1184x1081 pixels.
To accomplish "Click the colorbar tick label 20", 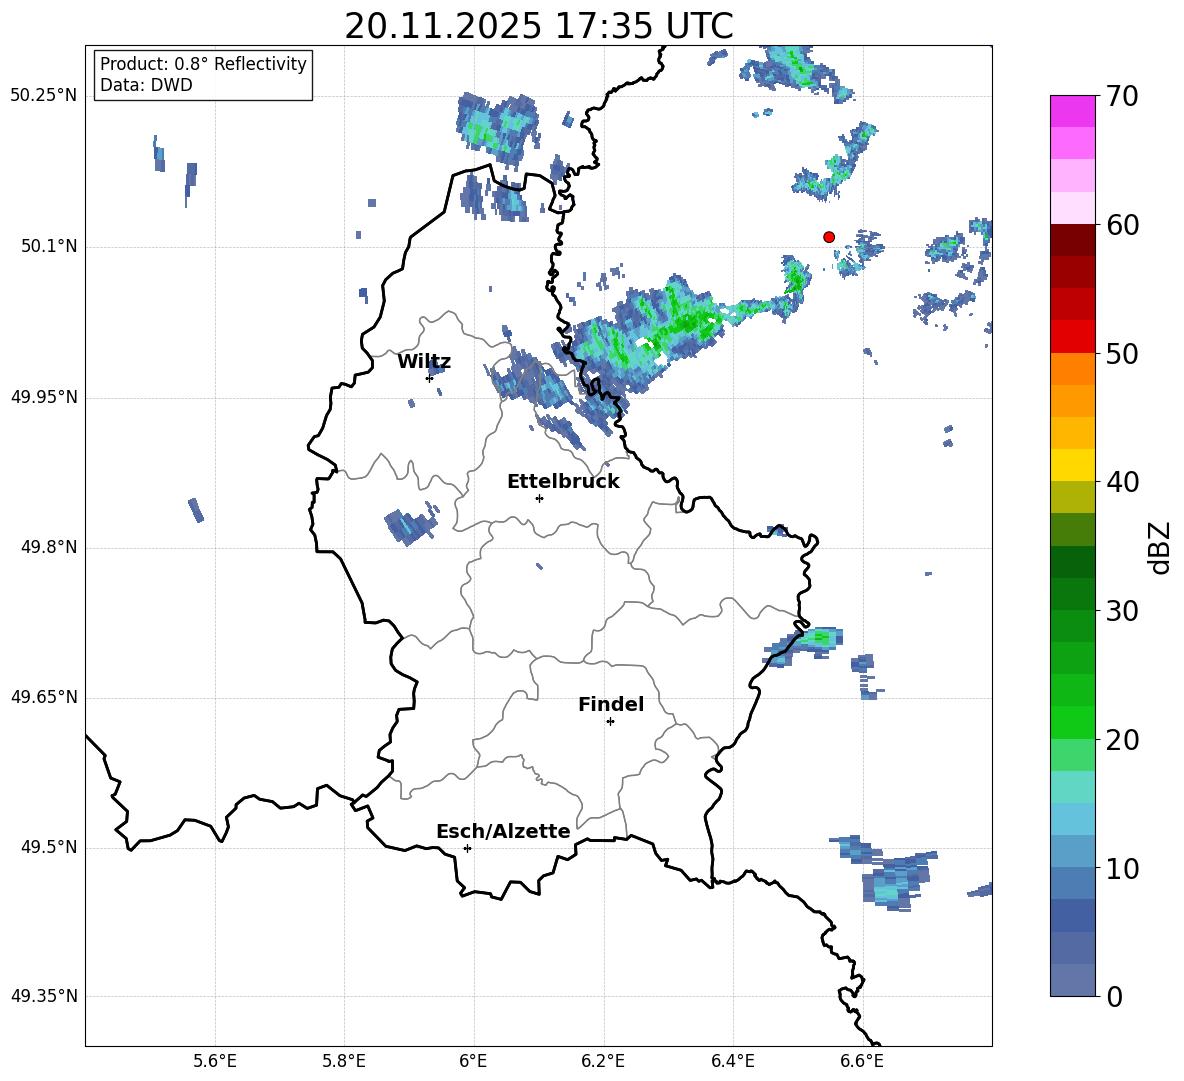I will 1123,740.
